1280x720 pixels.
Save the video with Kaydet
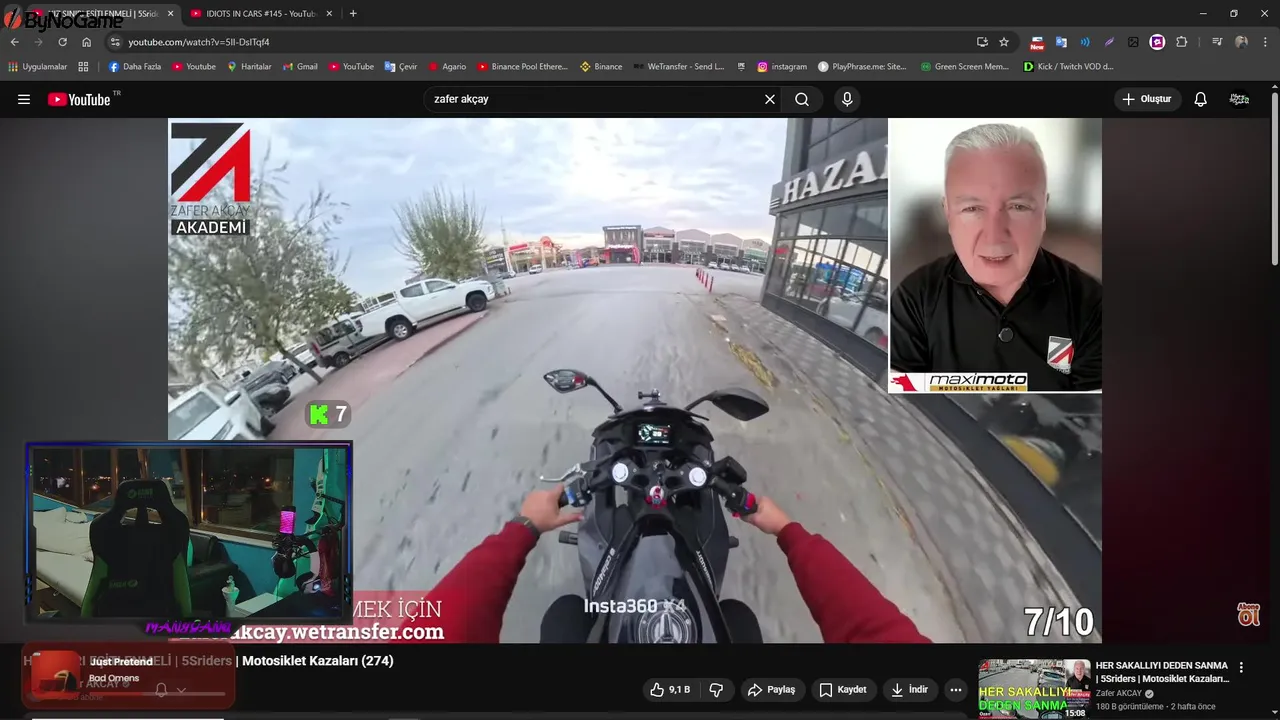(843, 690)
